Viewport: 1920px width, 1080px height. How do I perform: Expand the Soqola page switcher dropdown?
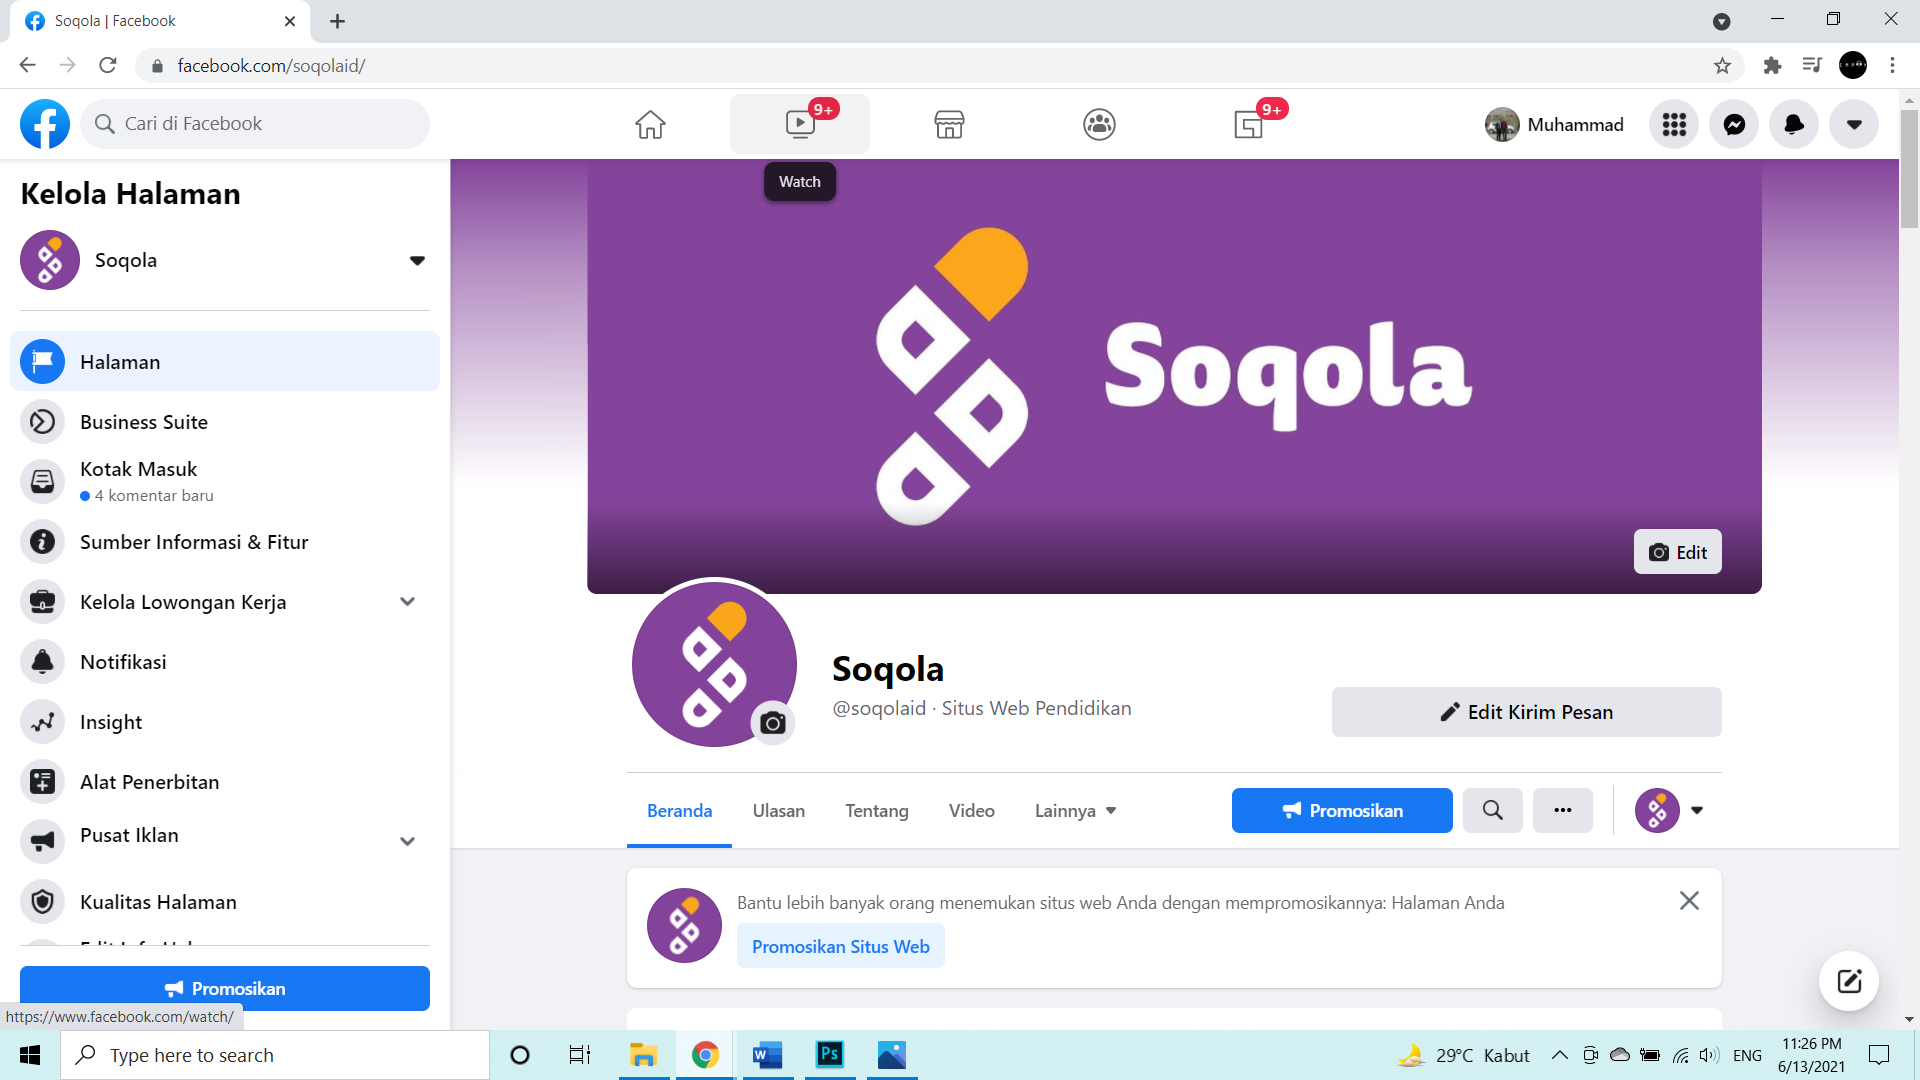(417, 260)
